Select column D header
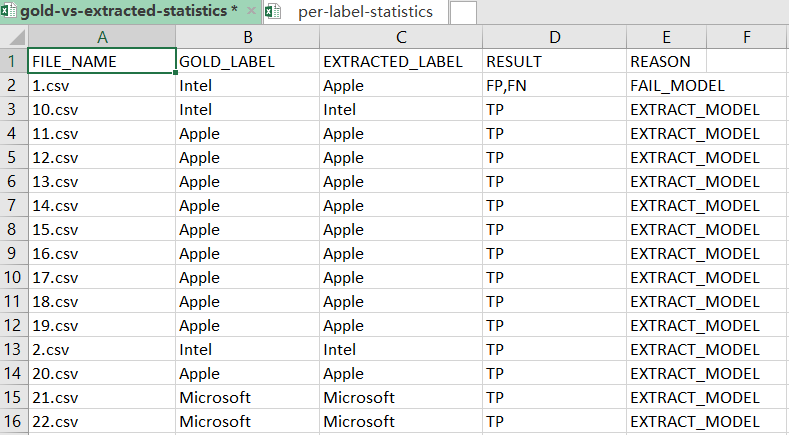Image resolution: width=789 pixels, height=435 pixels. 555,37
